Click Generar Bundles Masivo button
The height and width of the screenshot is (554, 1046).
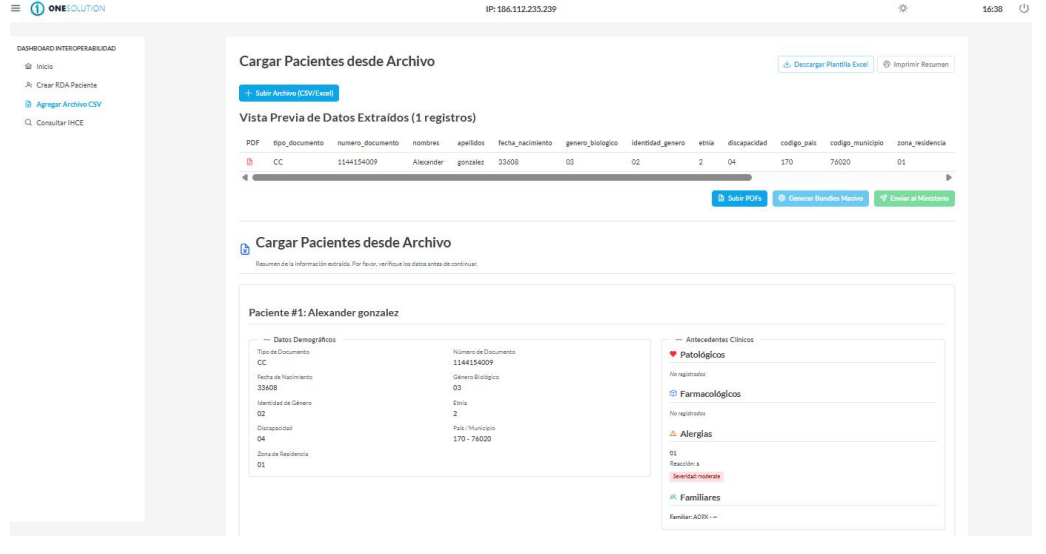tap(821, 198)
